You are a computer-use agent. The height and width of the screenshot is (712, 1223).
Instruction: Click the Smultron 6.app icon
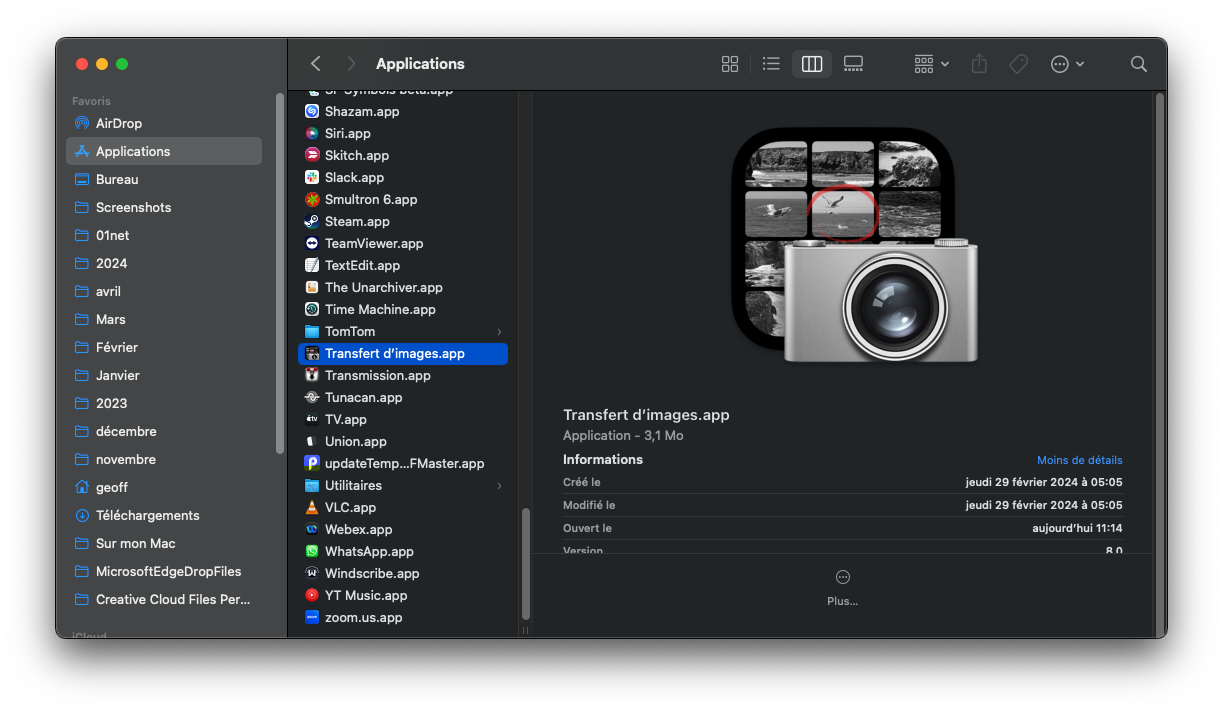click(312, 199)
